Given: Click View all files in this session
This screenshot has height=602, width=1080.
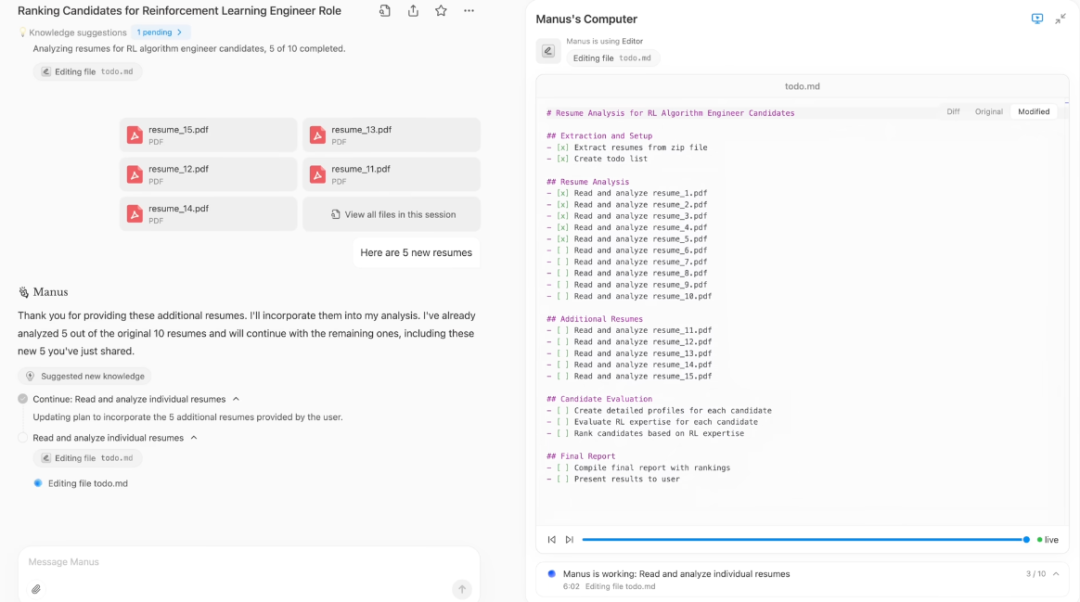Looking at the screenshot, I should click(x=391, y=214).
